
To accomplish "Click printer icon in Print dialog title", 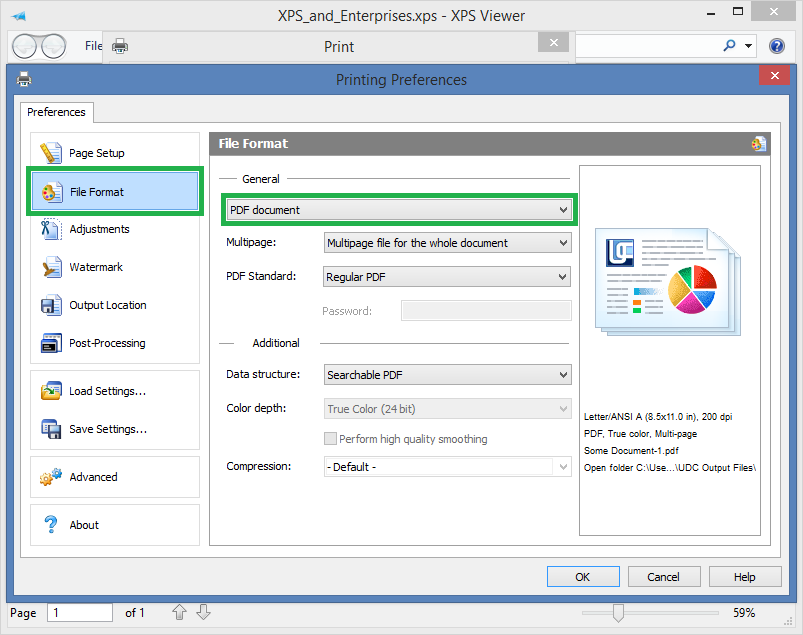I will [x=120, y=46].
